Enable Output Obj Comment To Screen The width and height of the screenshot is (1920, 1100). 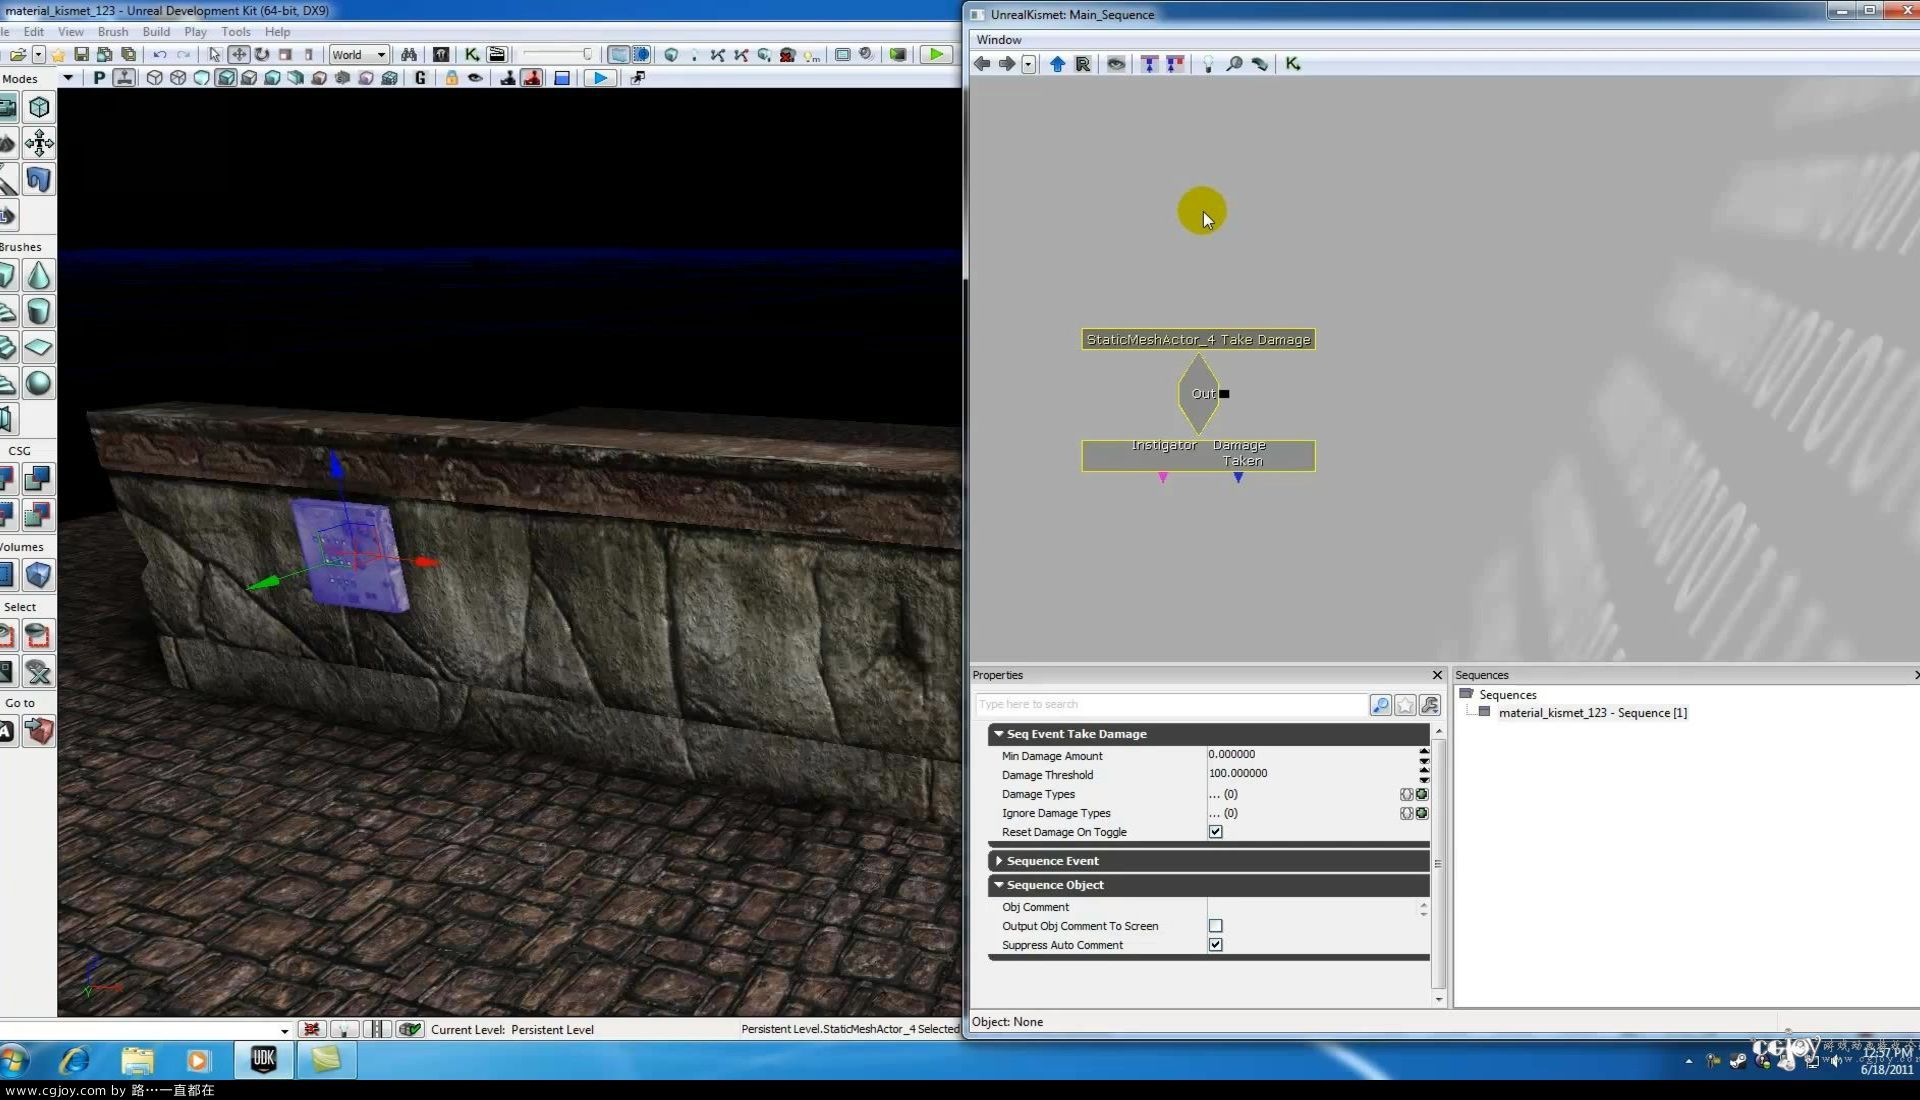click(x=1216, y=926)
